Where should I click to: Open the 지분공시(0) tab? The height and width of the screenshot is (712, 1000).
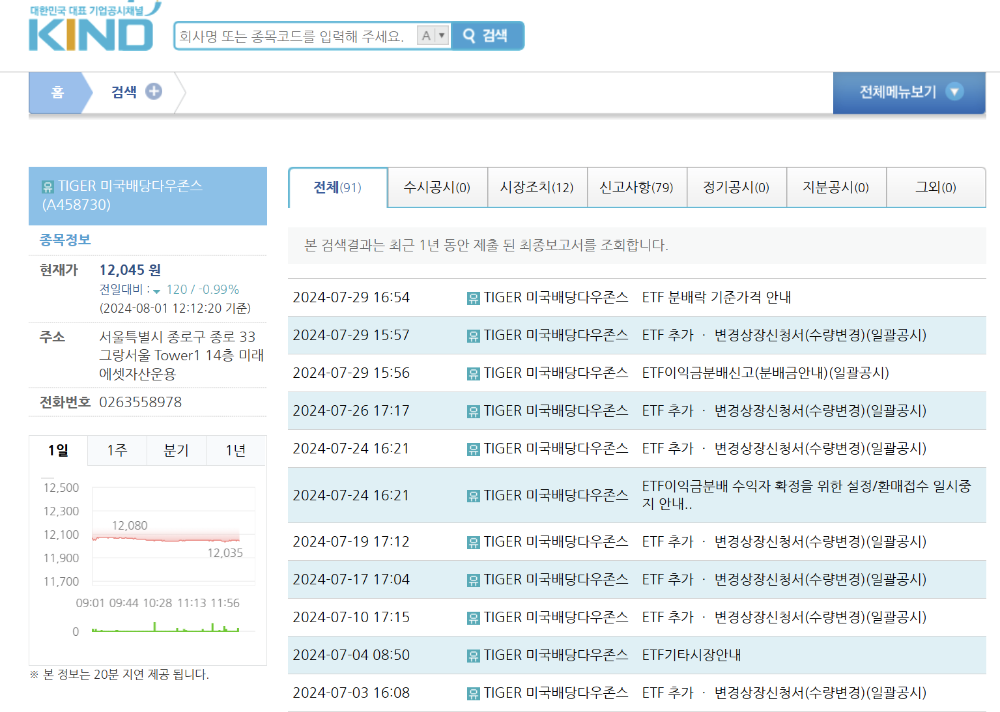pyautogui.click(x=836, y=188)
